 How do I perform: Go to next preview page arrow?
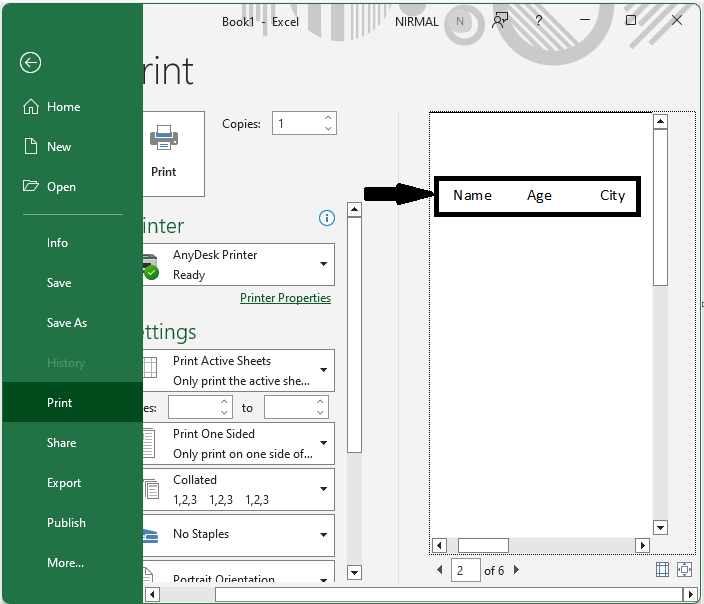516,570
